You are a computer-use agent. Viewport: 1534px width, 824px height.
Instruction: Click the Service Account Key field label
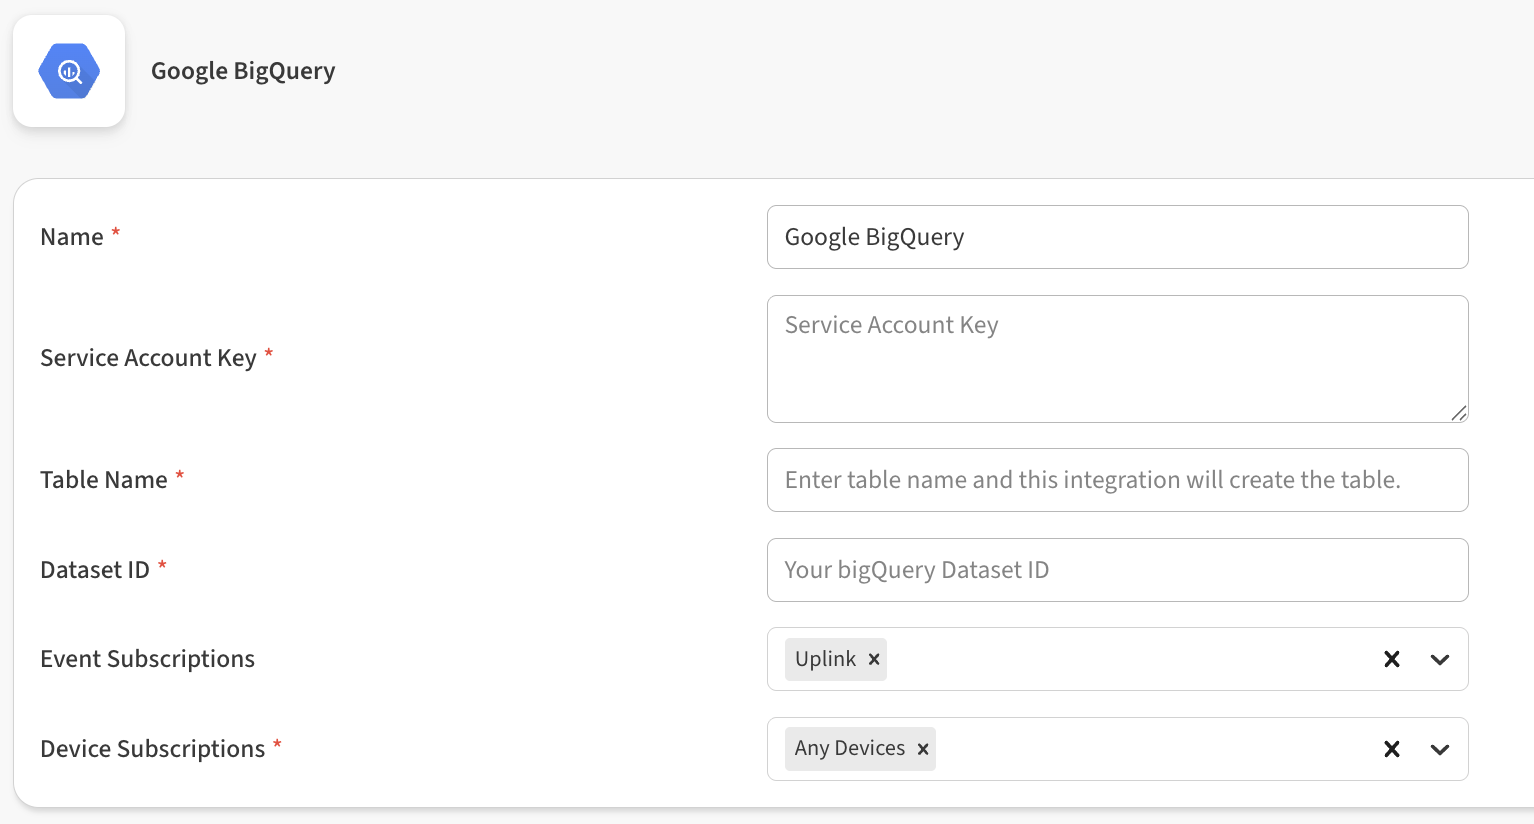point(148,358)
